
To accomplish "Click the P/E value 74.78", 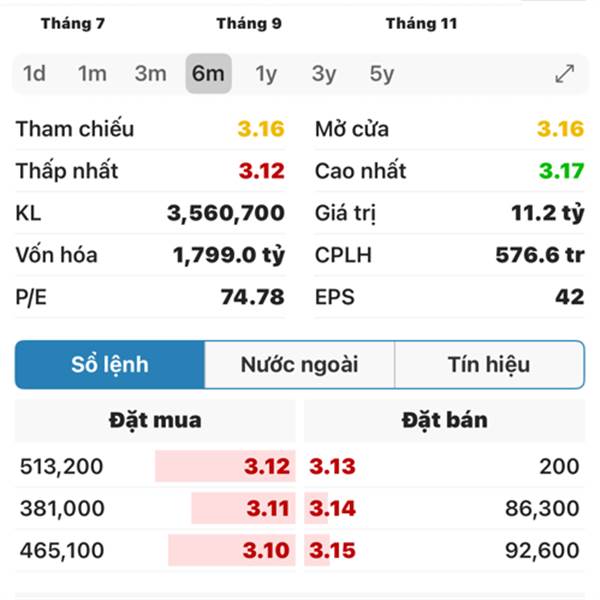I will (x=253, y=297).
